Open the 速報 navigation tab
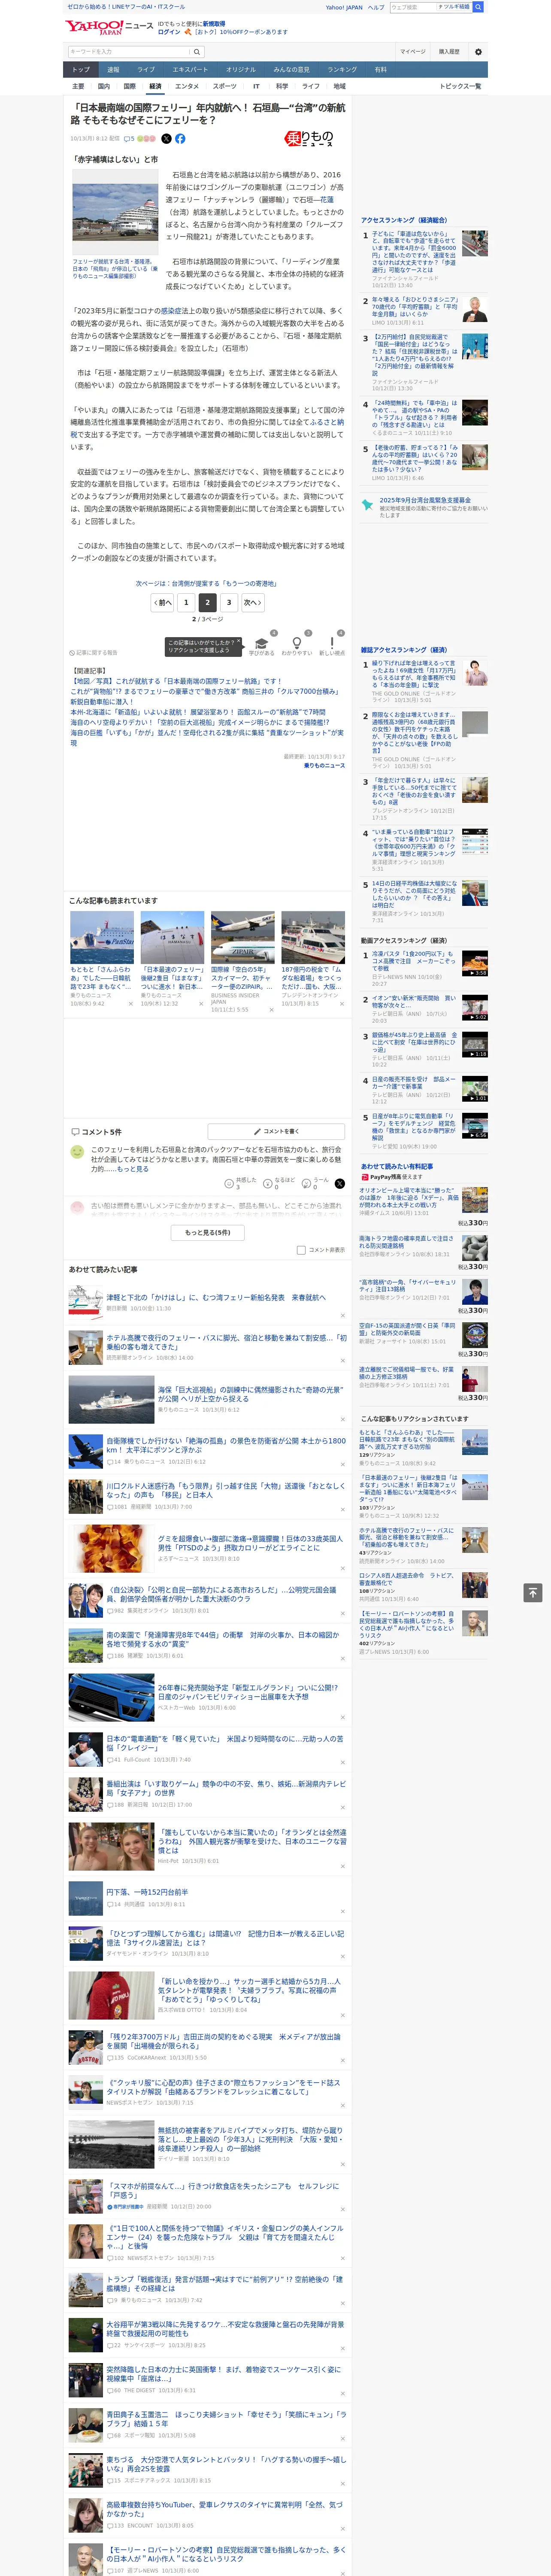The height and width of the screenshot is (2576, 551). click(x=113, y=70)
